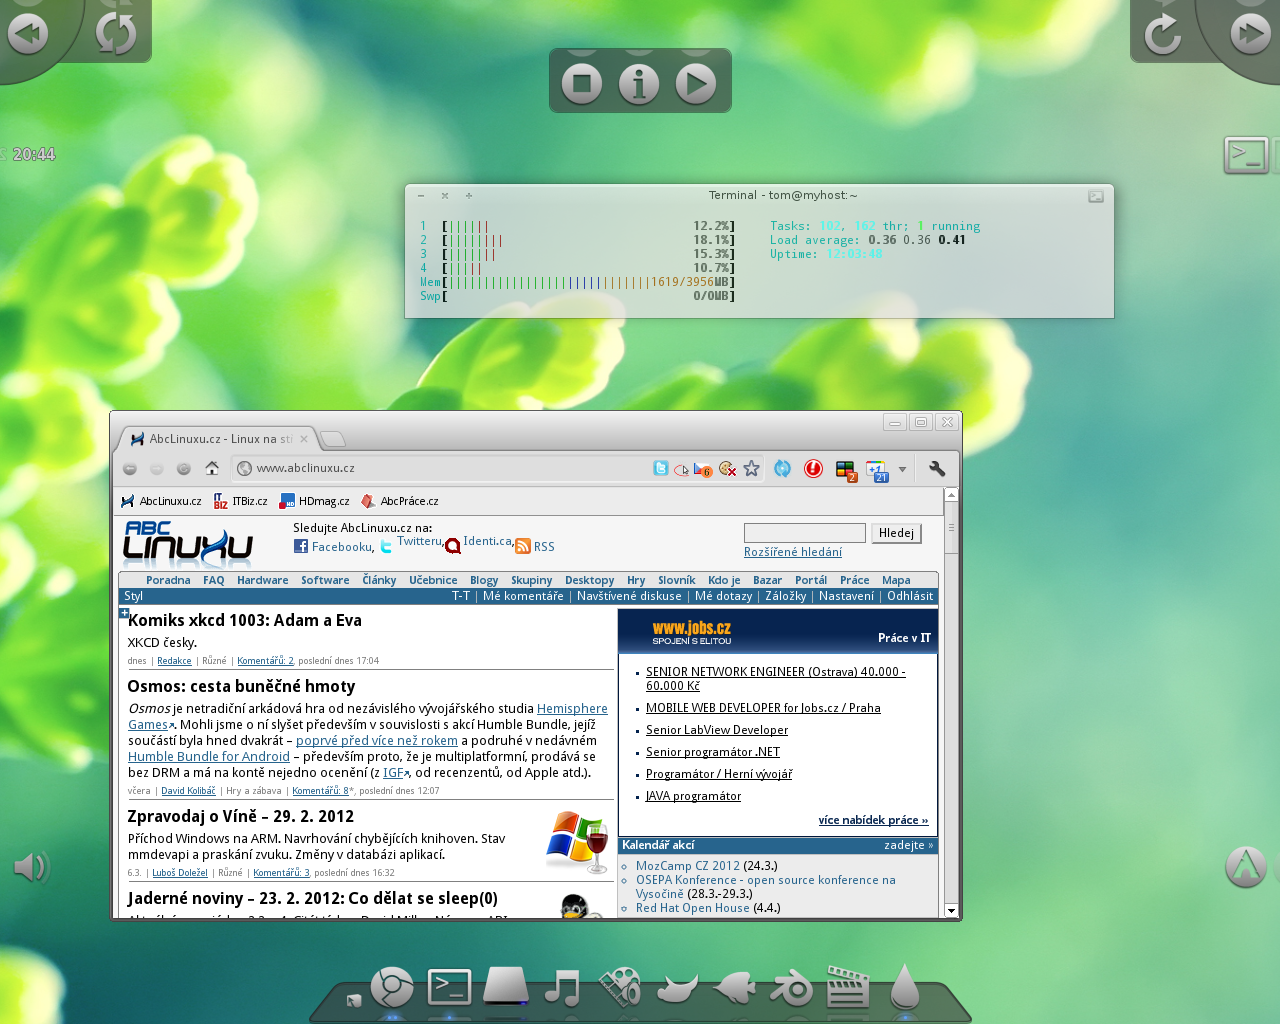Click the stop square button on desktop panel
The height and width of the screenshot is (1024, 1280).
pos(582,84)
